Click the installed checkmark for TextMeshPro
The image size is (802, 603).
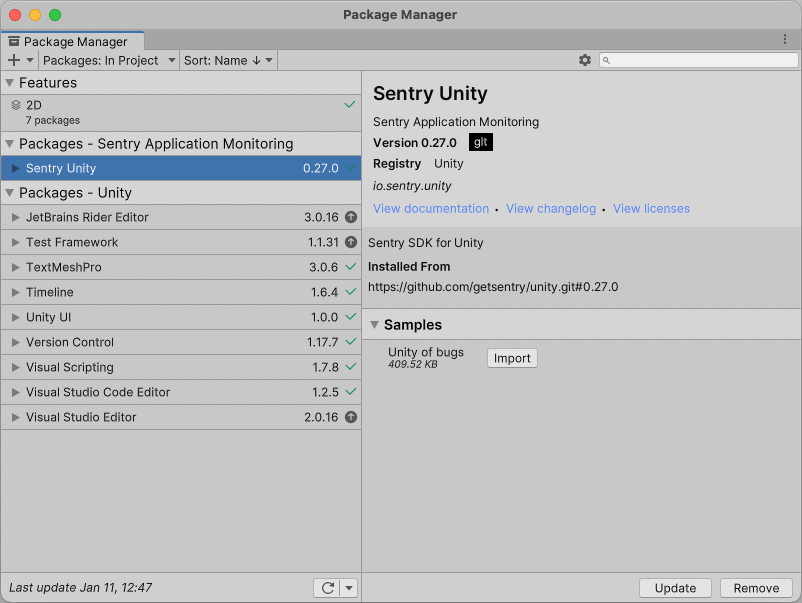[x=351, y=266]
